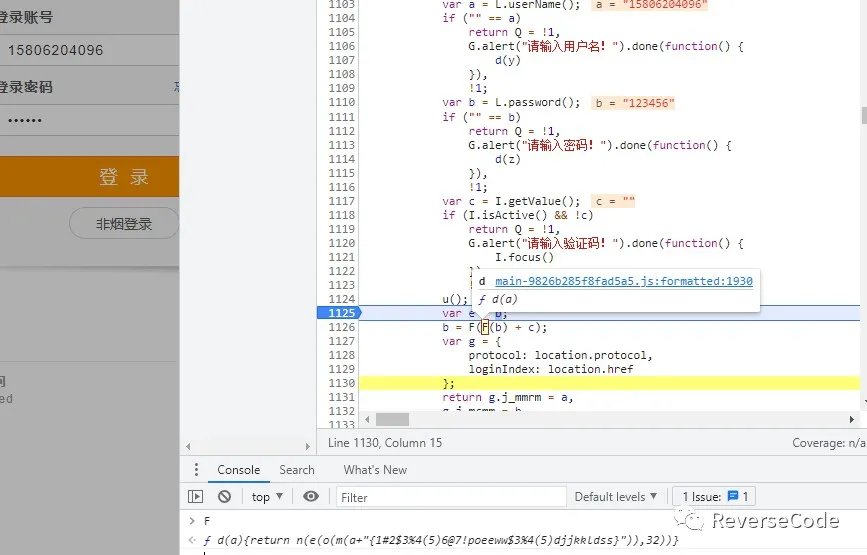
Task: Click line number 1130 in the gutter
Action: (x=342, y=383)
